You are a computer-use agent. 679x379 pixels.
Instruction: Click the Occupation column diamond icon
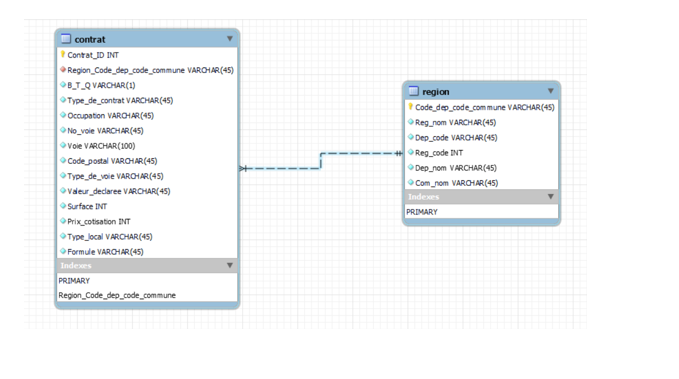(x=63, y=115)
